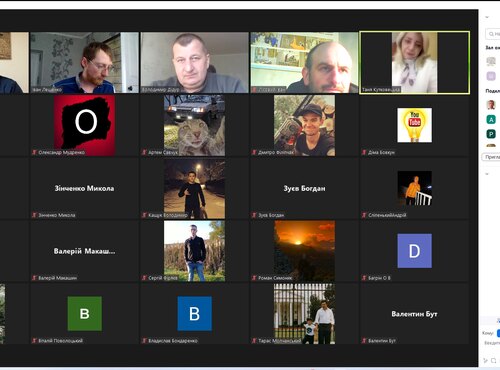Select Таня Кулковецька's highlighted video tile
This screenshot has height=370, width=500.
click(414, 62)
